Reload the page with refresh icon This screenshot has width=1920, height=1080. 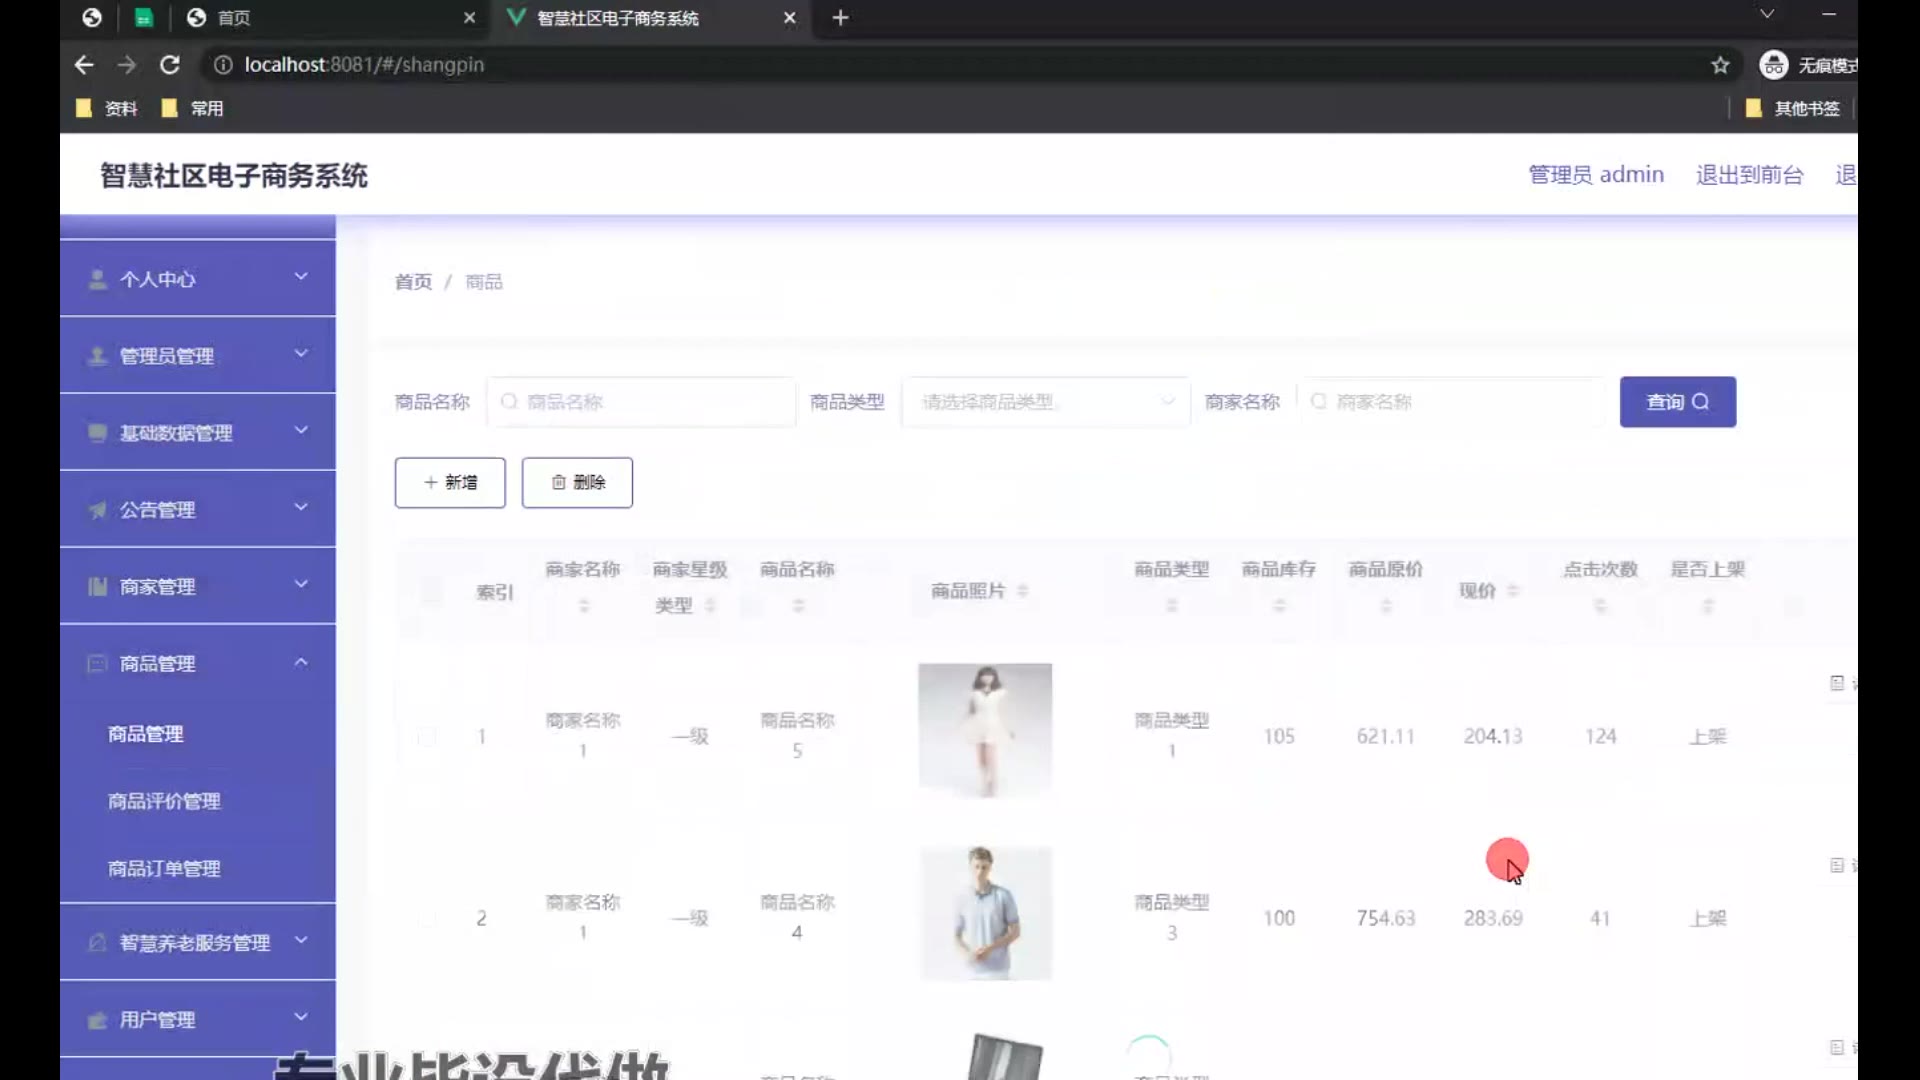pos(170,65)
